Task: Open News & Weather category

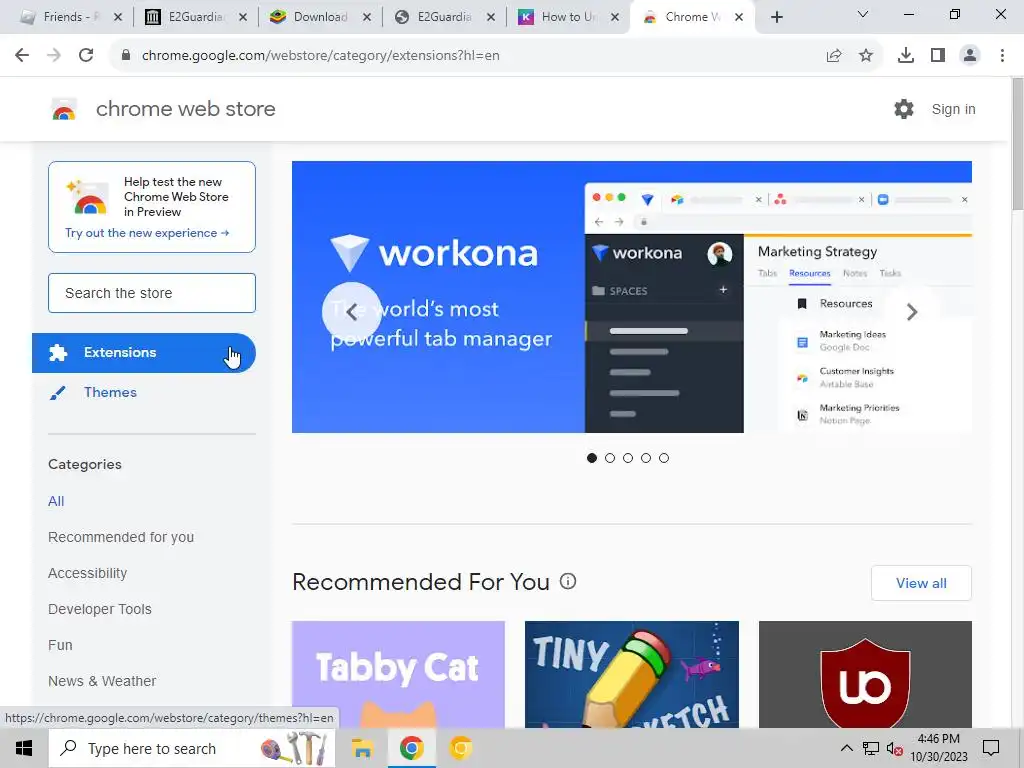Action: click(x=102, y=680)
